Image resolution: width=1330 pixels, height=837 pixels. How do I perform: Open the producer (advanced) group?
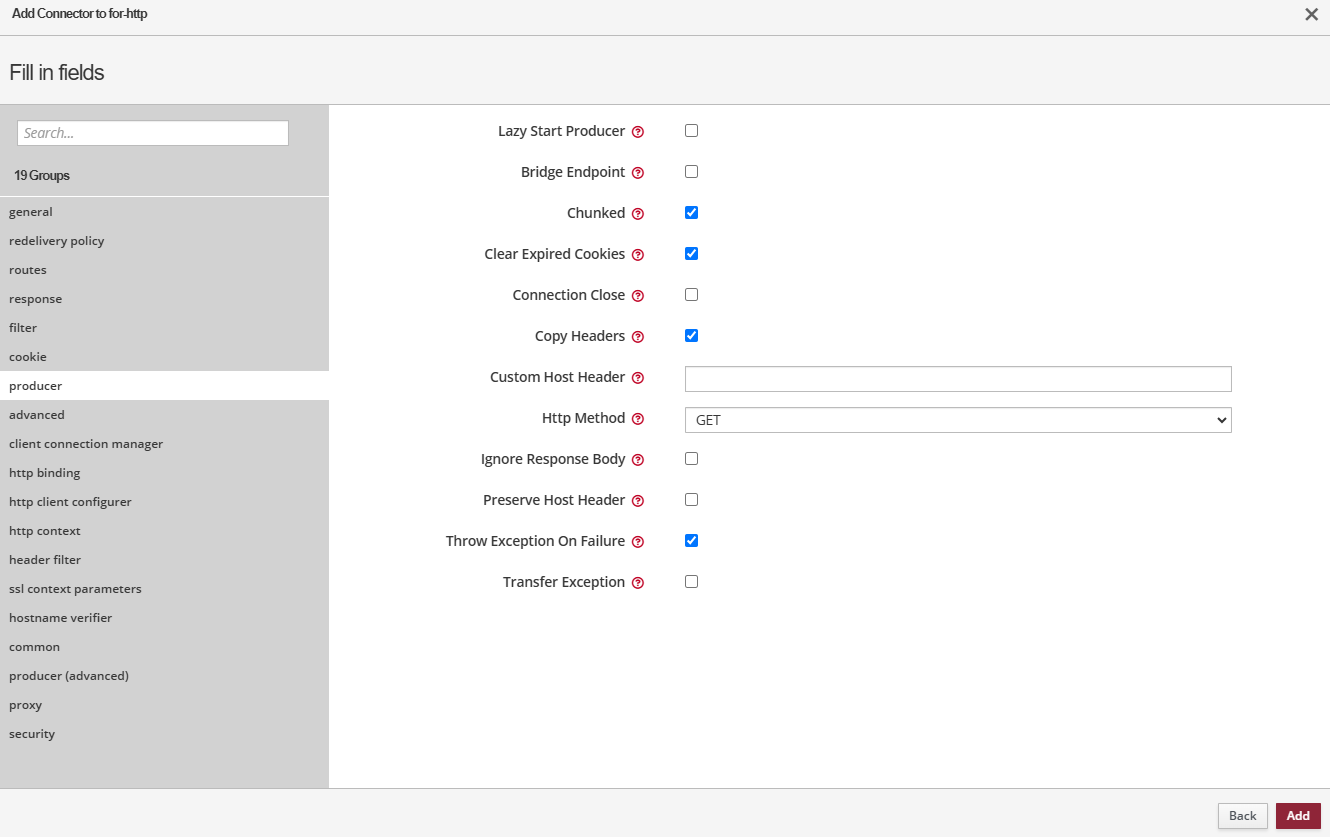69,676
